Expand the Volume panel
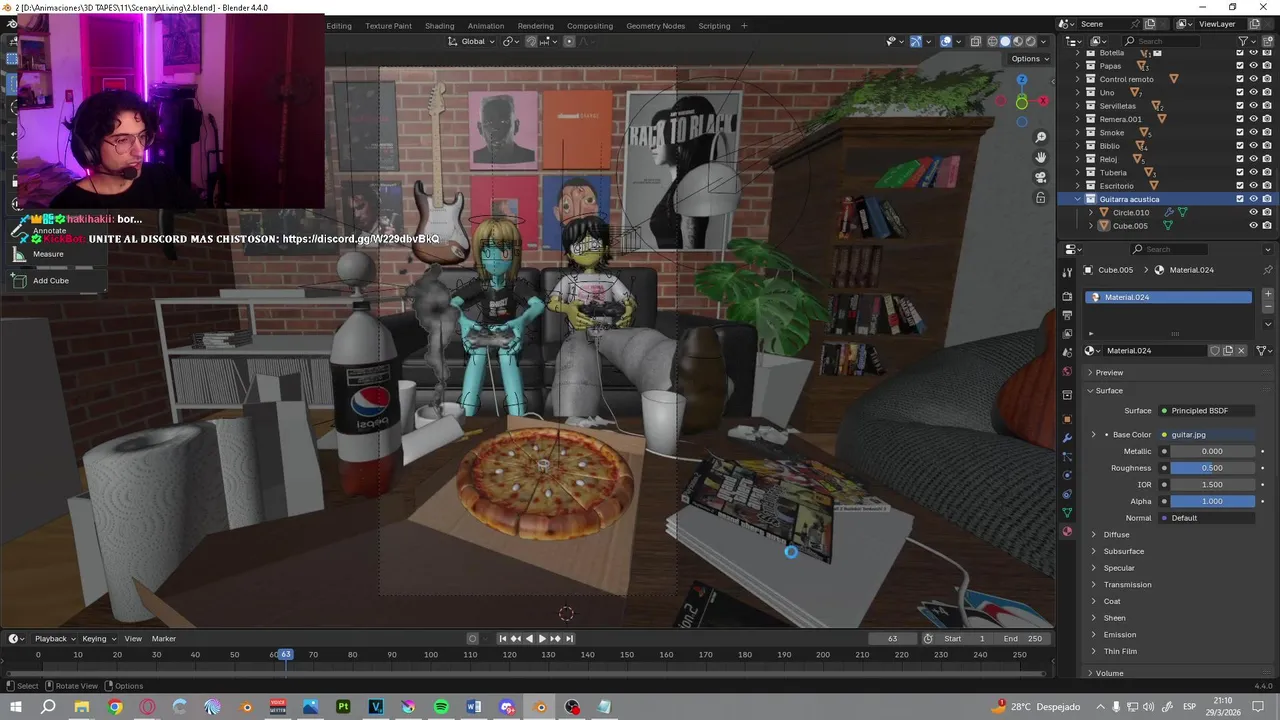The height and width of the screenshot is (720, 1280). pos(1109,673)
